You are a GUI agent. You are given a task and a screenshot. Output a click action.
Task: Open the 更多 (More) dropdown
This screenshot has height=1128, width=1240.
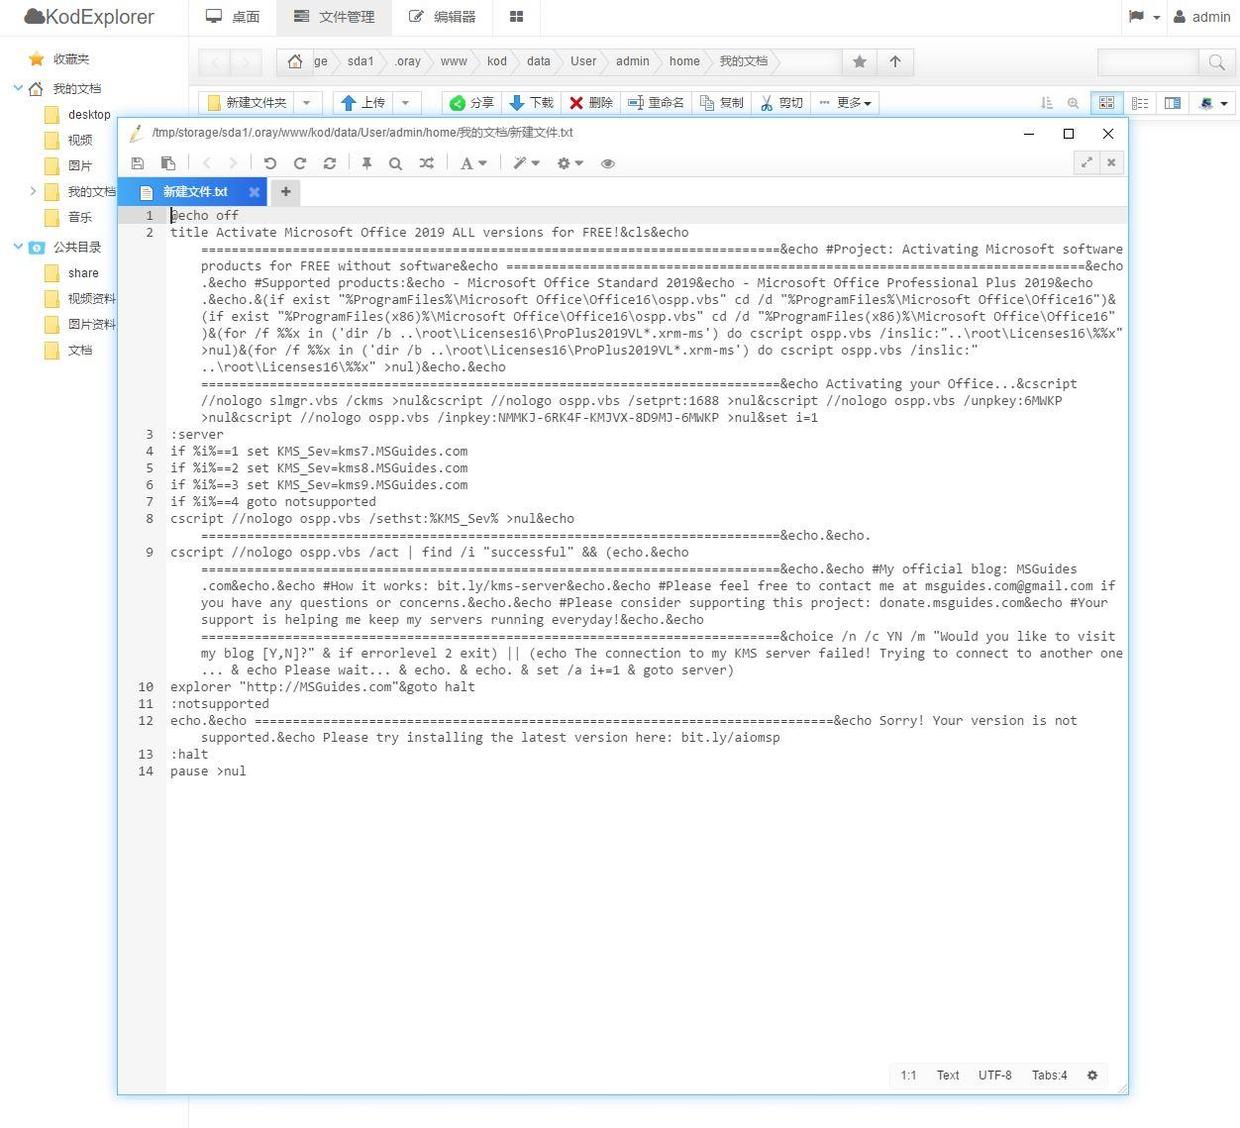click(845, 103)
